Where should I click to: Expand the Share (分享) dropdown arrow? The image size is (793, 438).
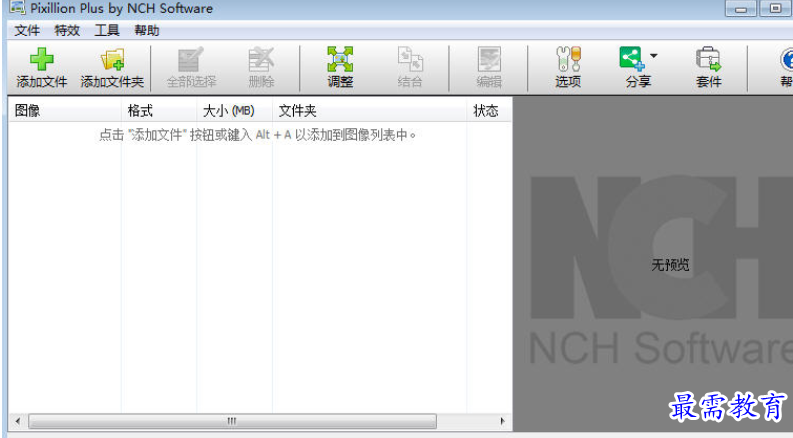653,56
